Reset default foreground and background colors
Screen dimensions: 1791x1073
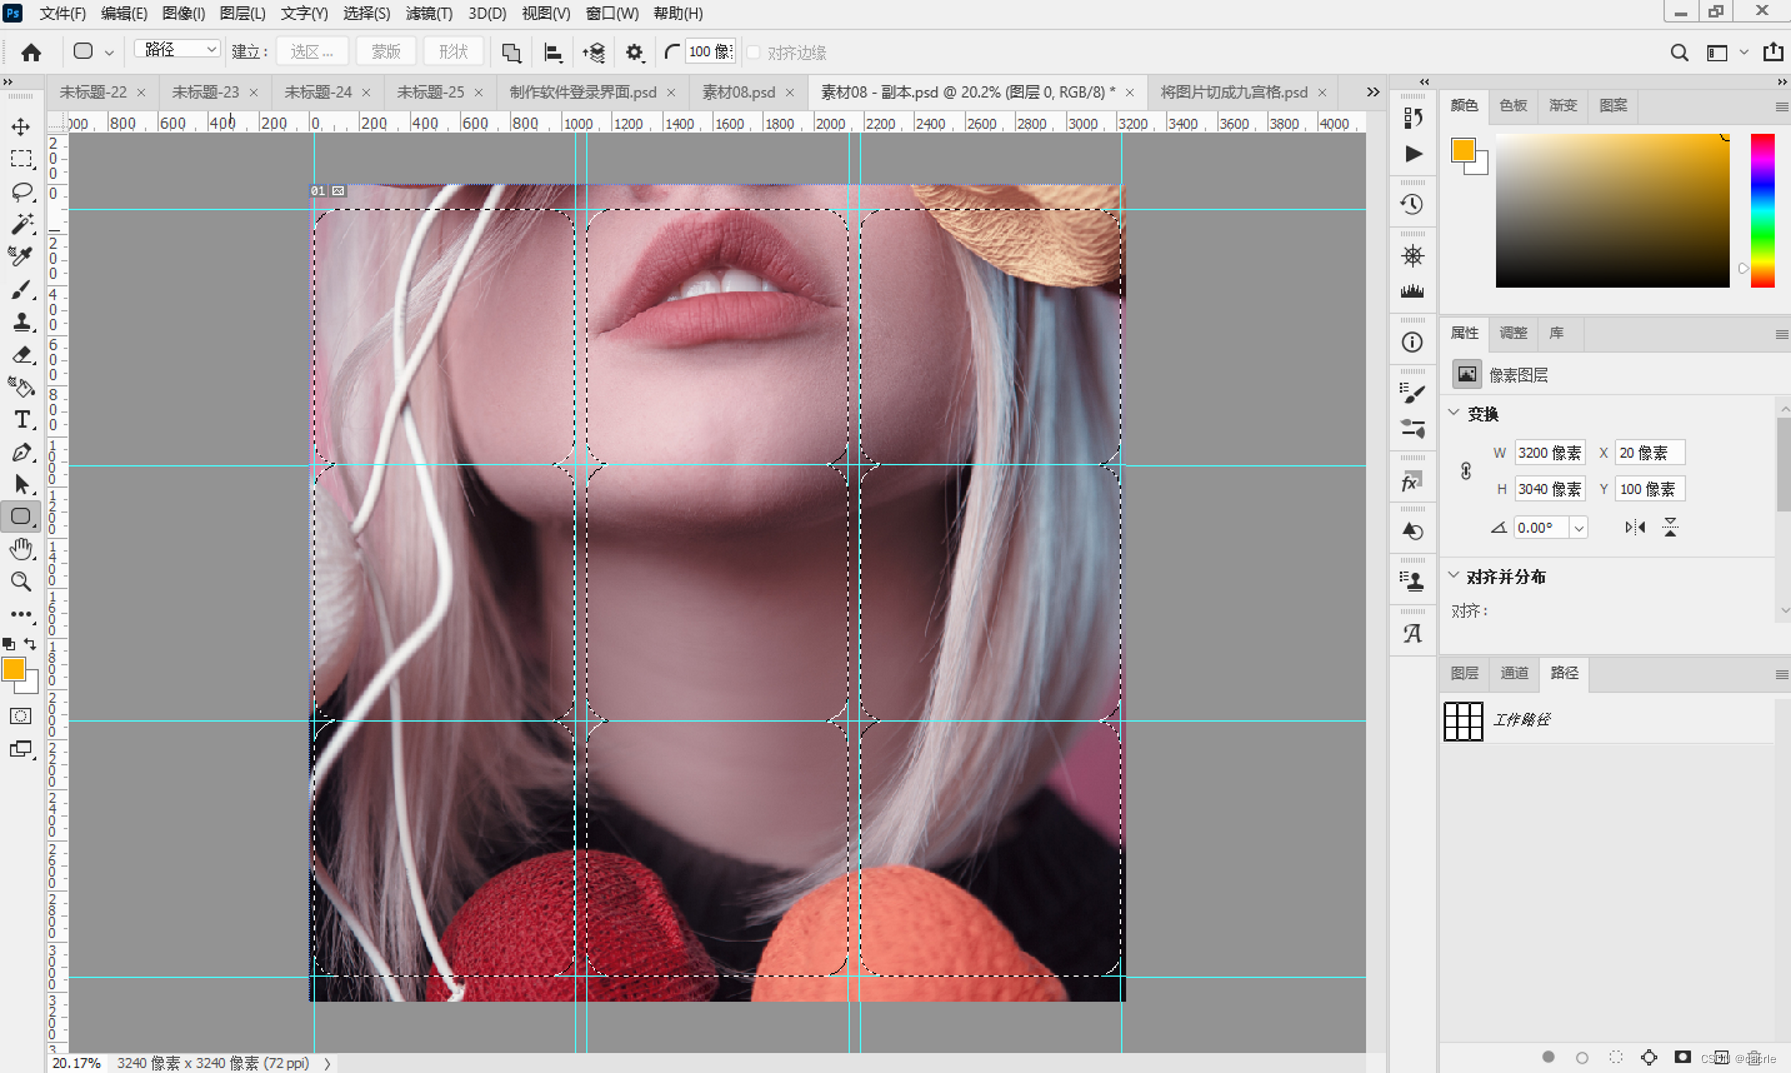[x=9, y=644]
